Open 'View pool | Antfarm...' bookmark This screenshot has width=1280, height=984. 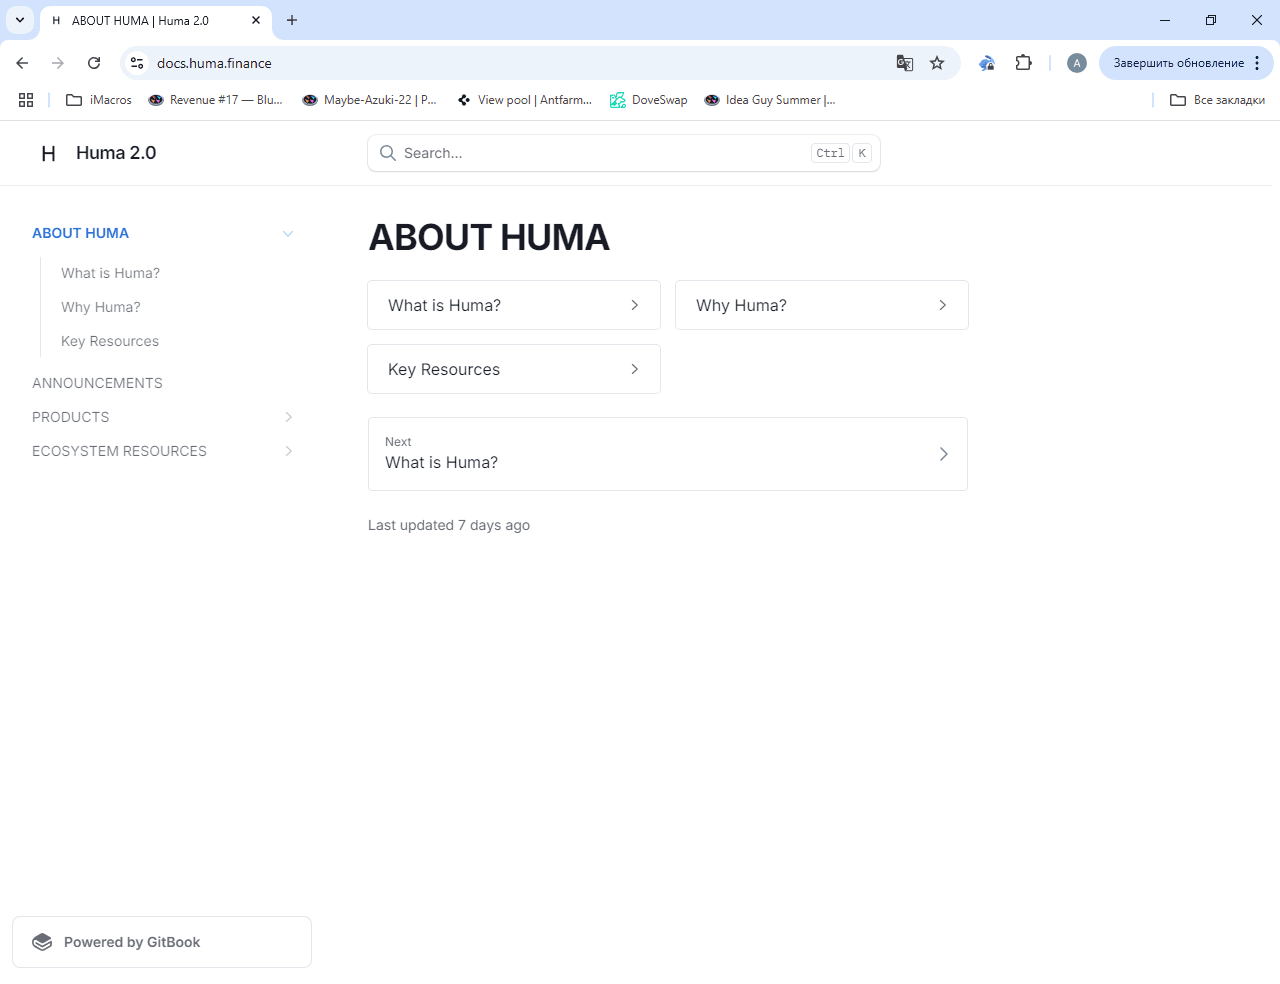point(524,100)
